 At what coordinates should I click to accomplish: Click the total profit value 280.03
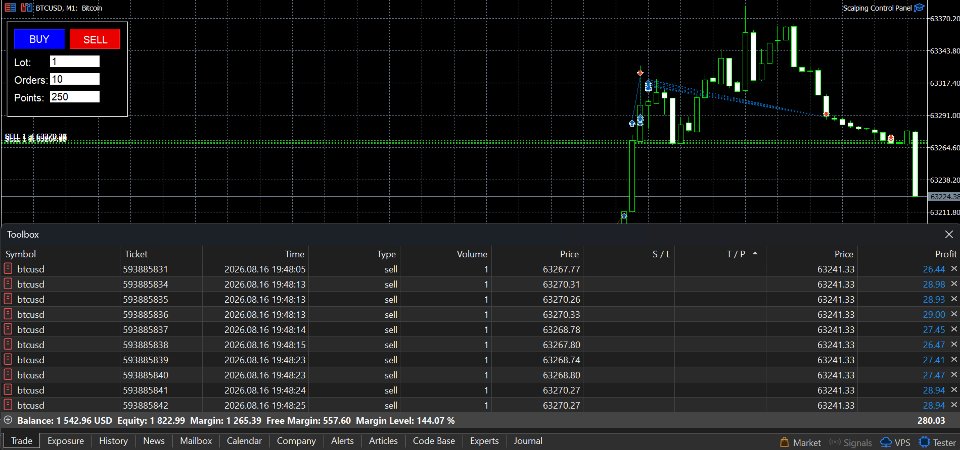pos(932,421)
